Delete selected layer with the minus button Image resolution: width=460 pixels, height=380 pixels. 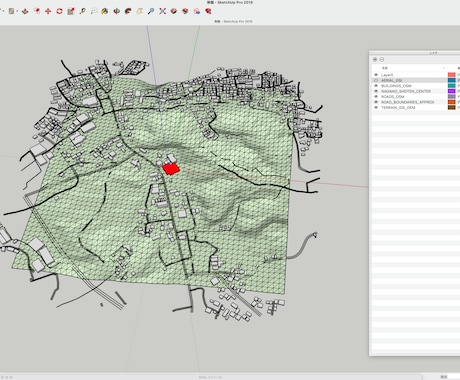click(x=382, y=59)
